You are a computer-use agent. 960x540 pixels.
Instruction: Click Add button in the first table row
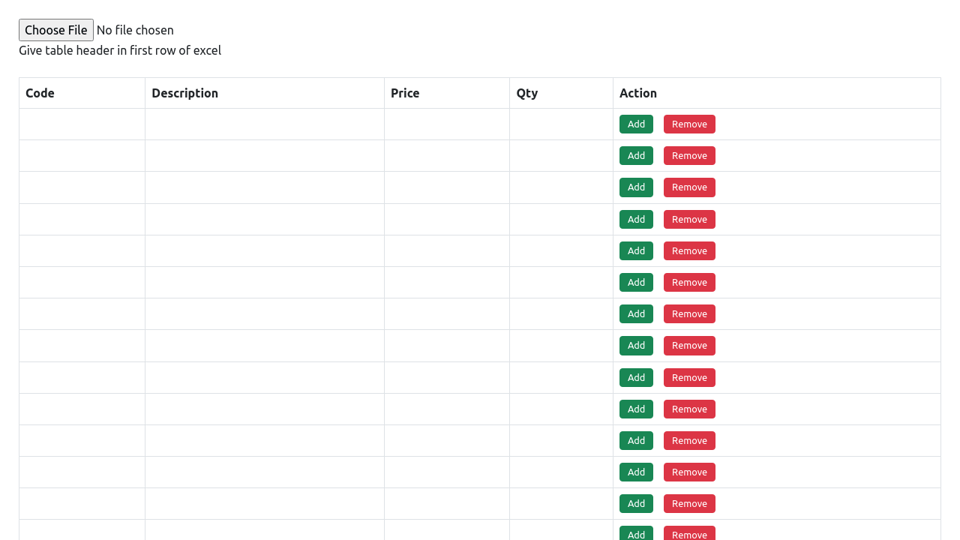(636, 124)
